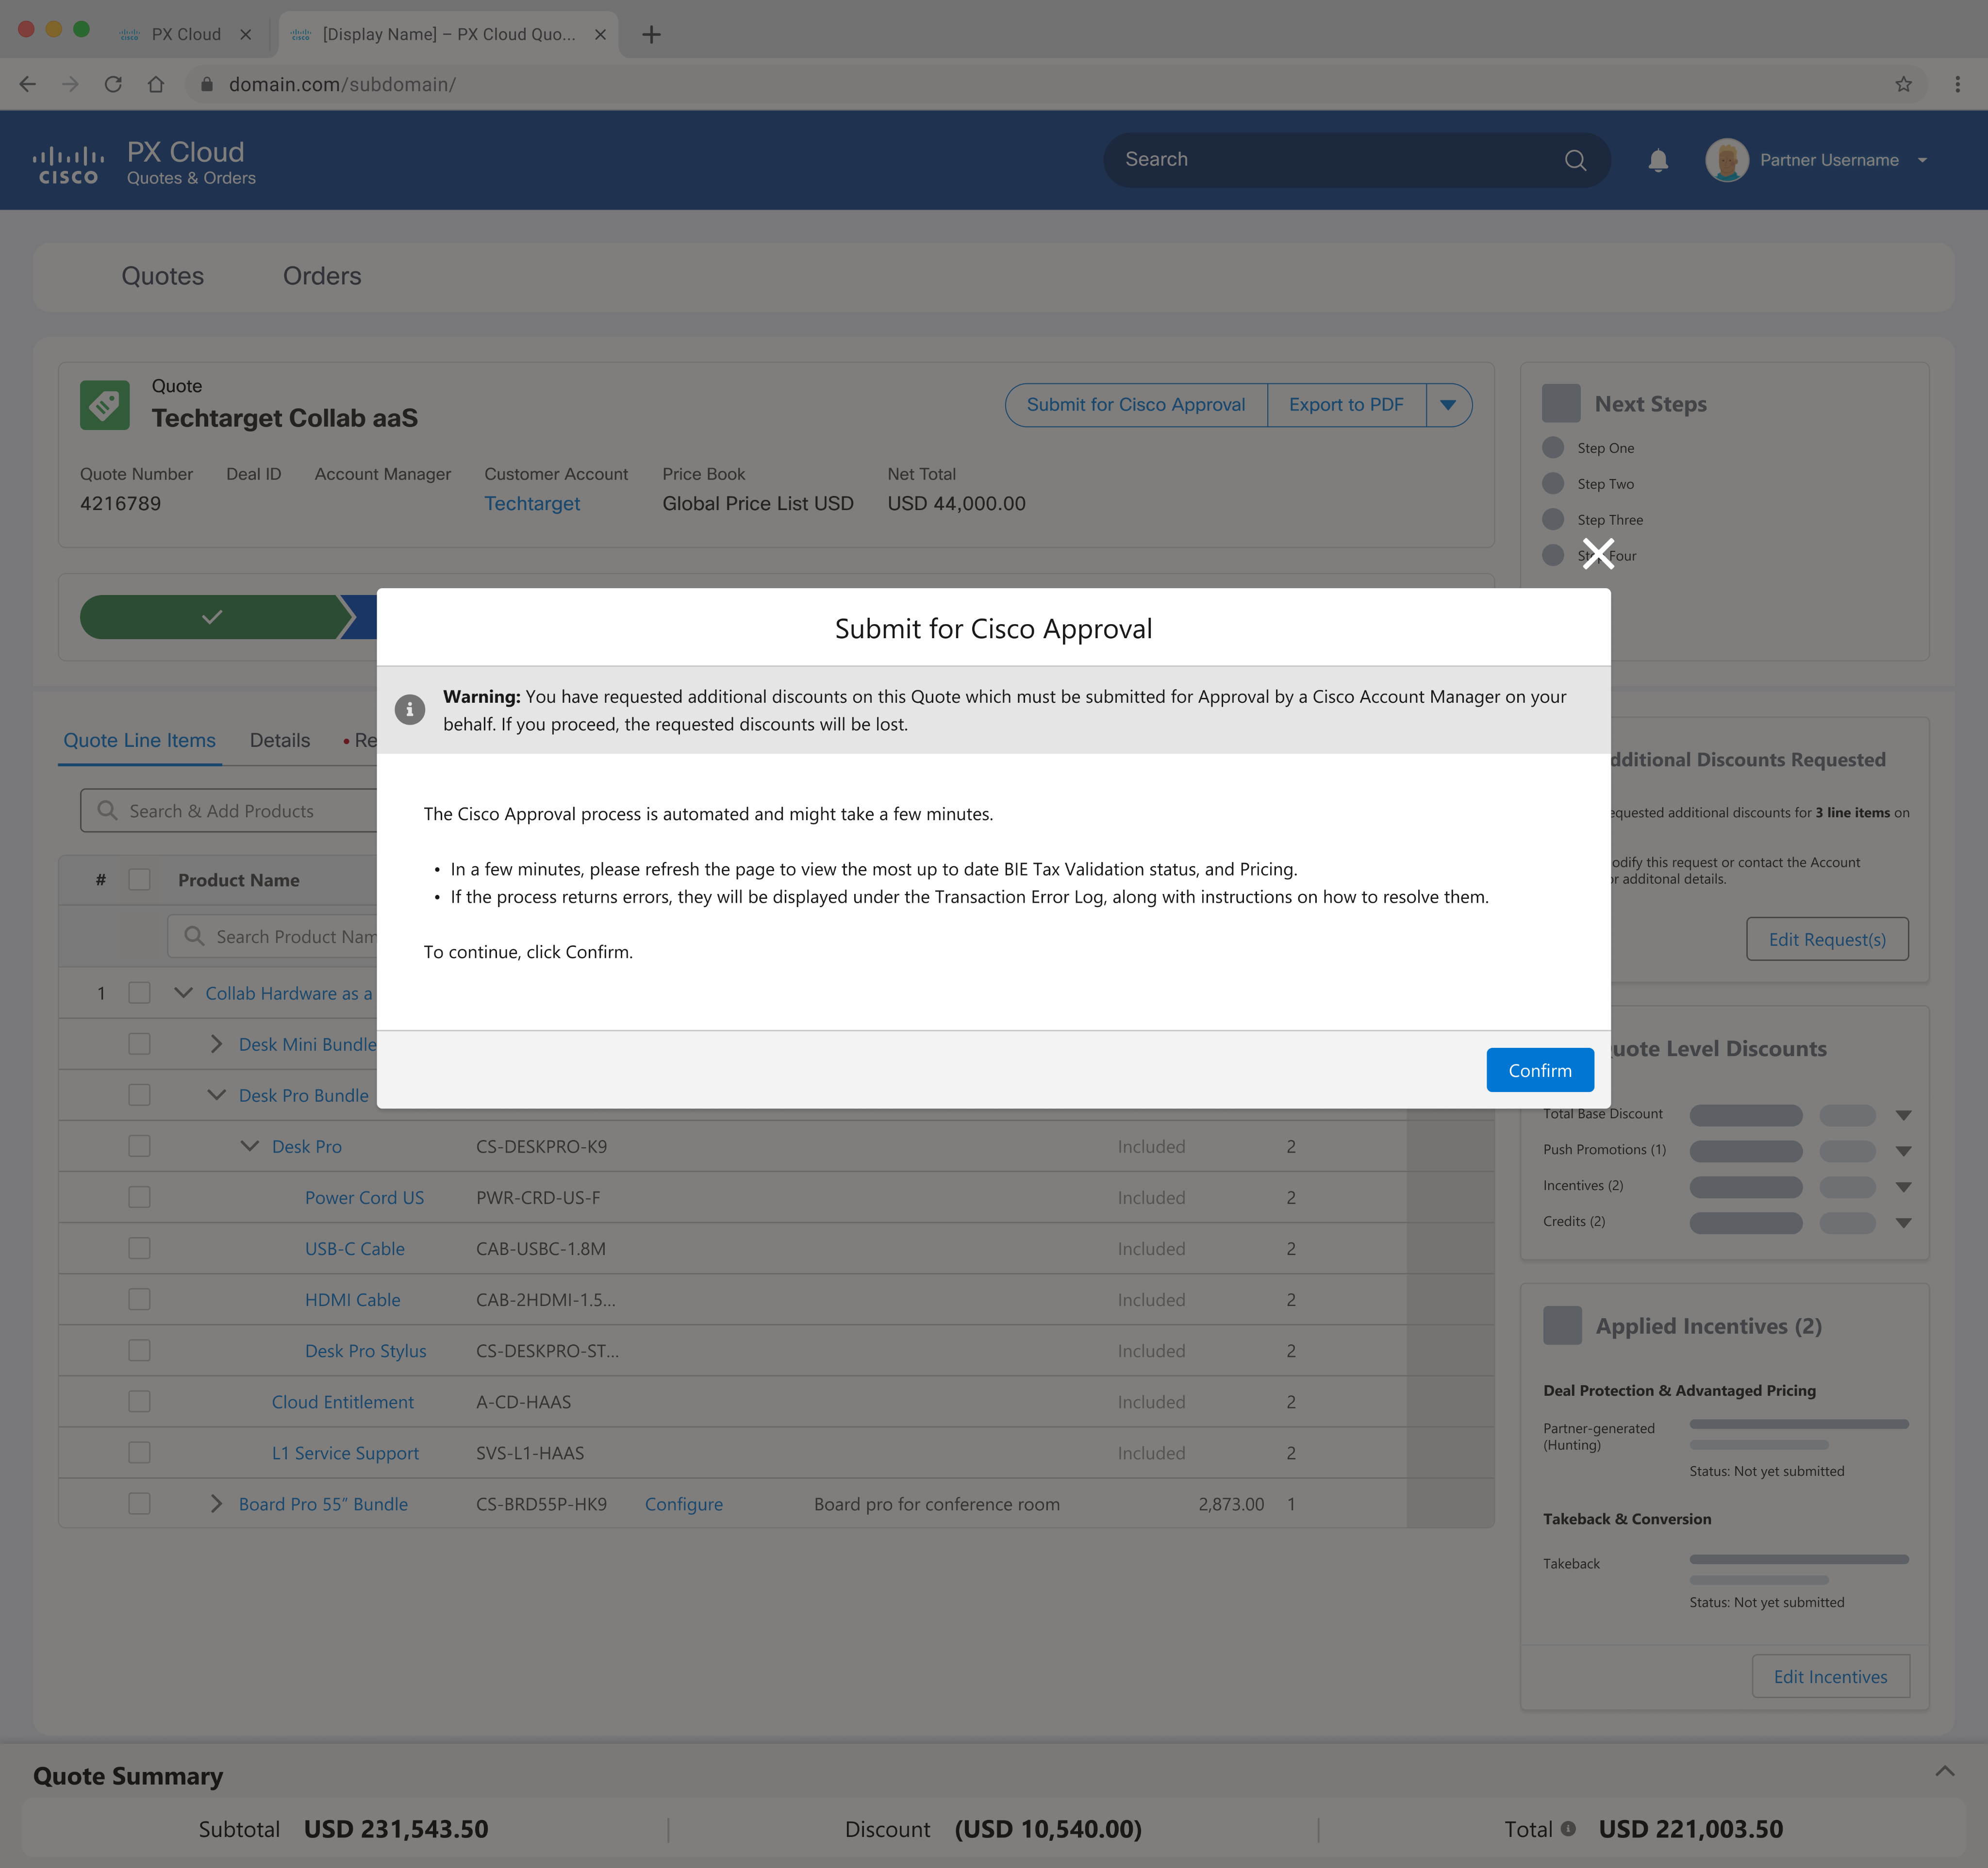Click the Confirm button

[1539, 1070]
